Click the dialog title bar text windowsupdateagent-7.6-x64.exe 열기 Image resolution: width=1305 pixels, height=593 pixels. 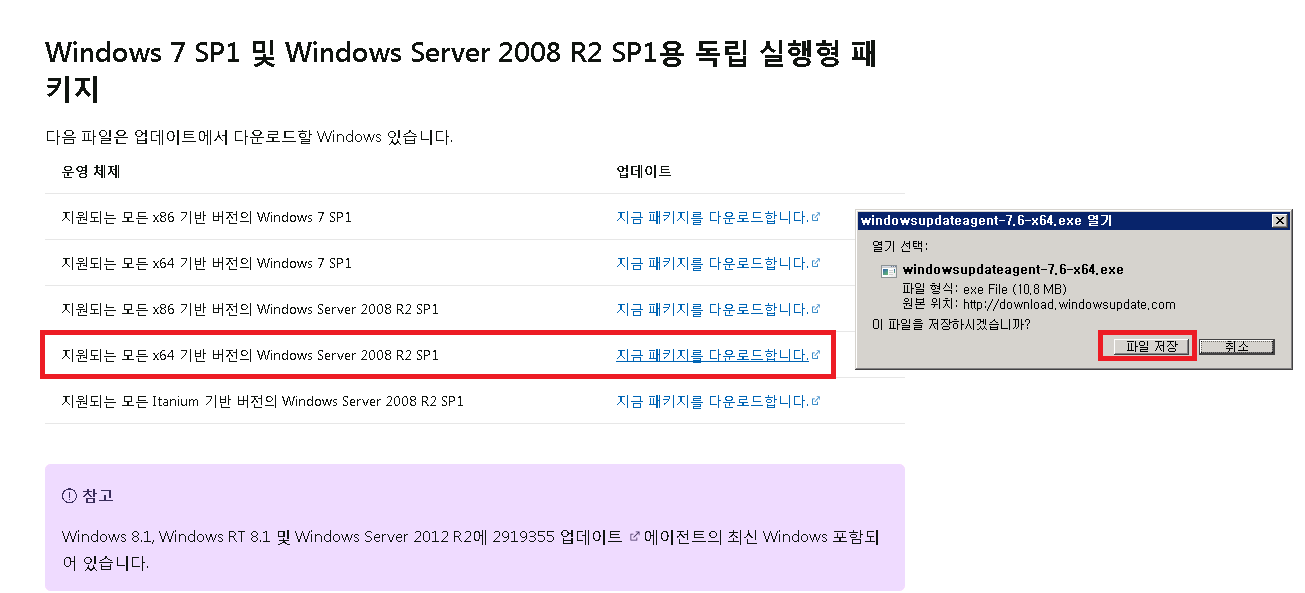pyautogui.click(x=986, y=220)
